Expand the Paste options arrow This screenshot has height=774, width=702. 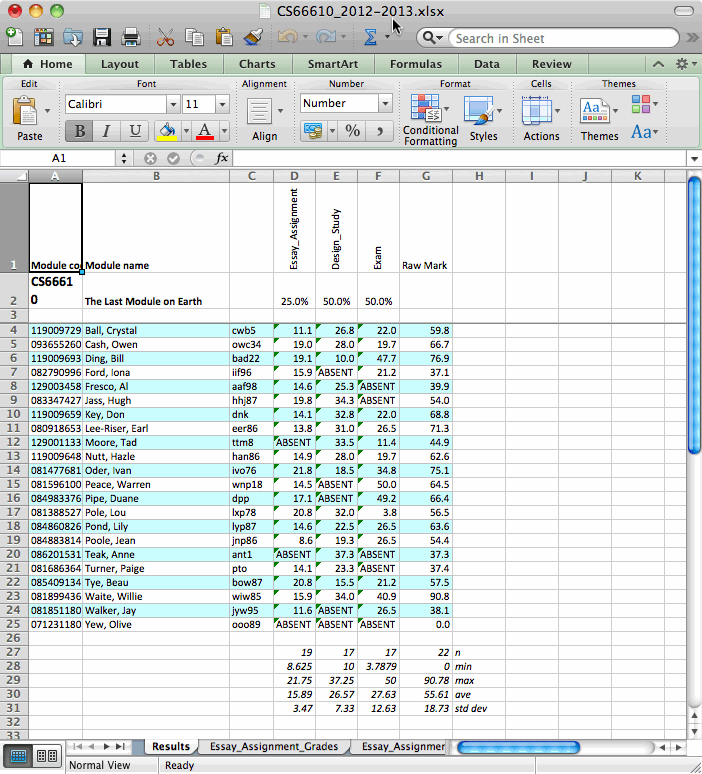47,111
